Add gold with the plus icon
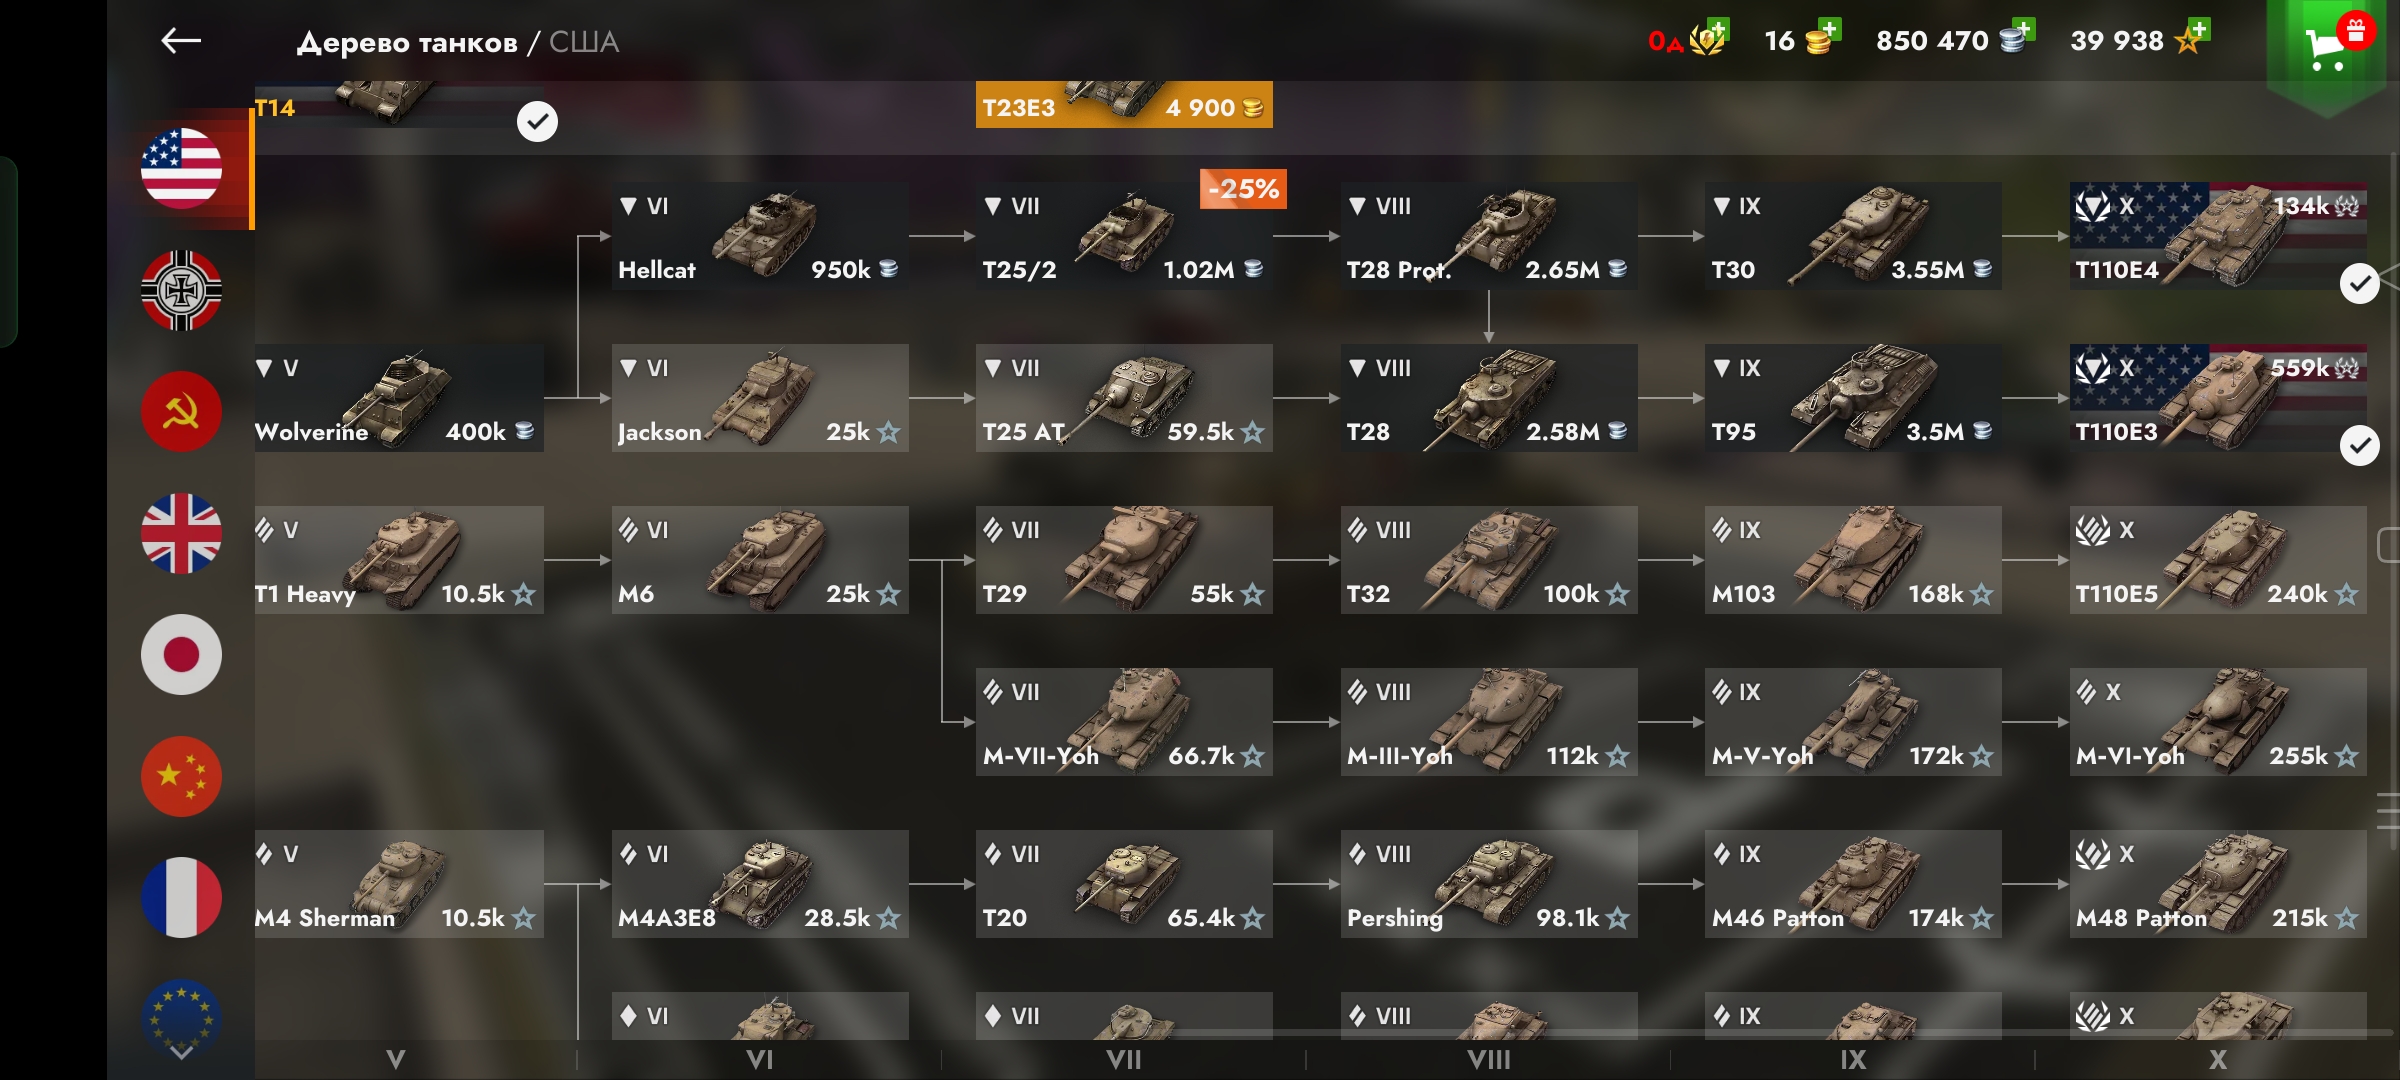 point(1828,28)
